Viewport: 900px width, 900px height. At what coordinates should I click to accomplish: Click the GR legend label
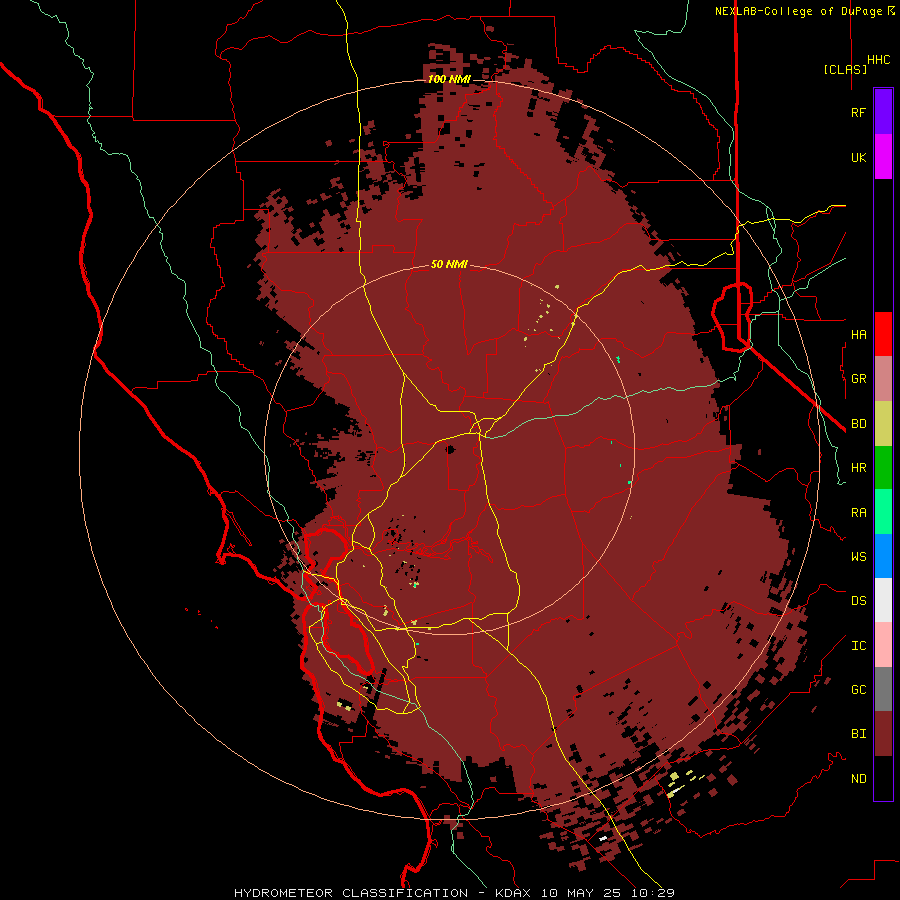pyautogui.click(x=858, y=379)
